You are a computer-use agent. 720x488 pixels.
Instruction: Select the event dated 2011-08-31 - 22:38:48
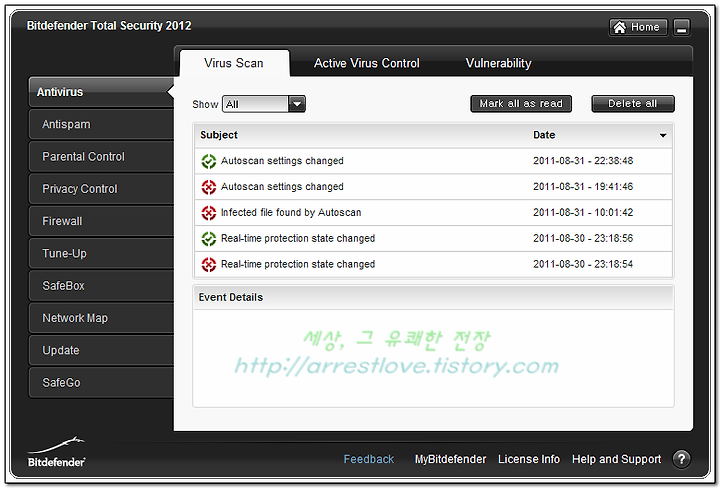(x=433, y=161)
